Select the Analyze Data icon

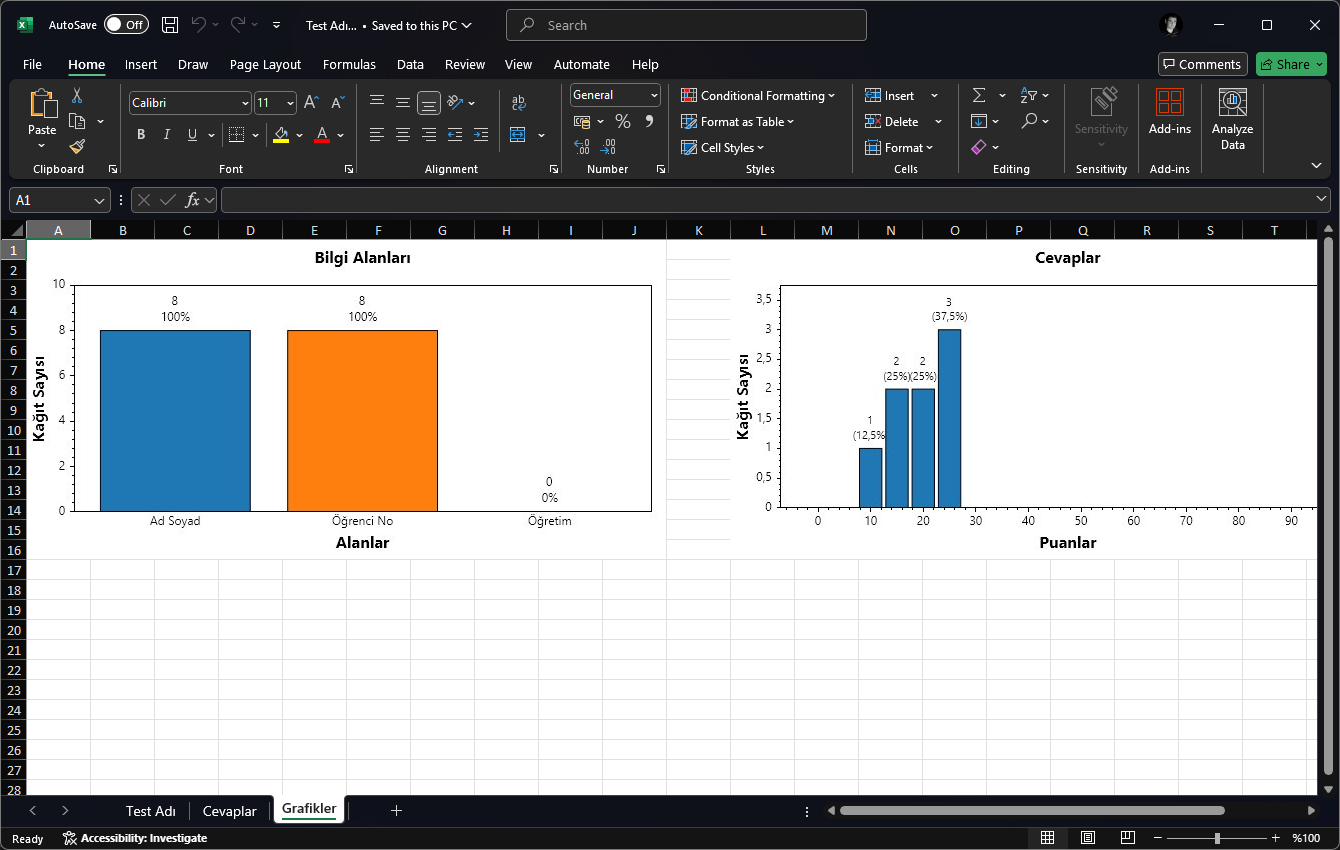pos(1232,110)
